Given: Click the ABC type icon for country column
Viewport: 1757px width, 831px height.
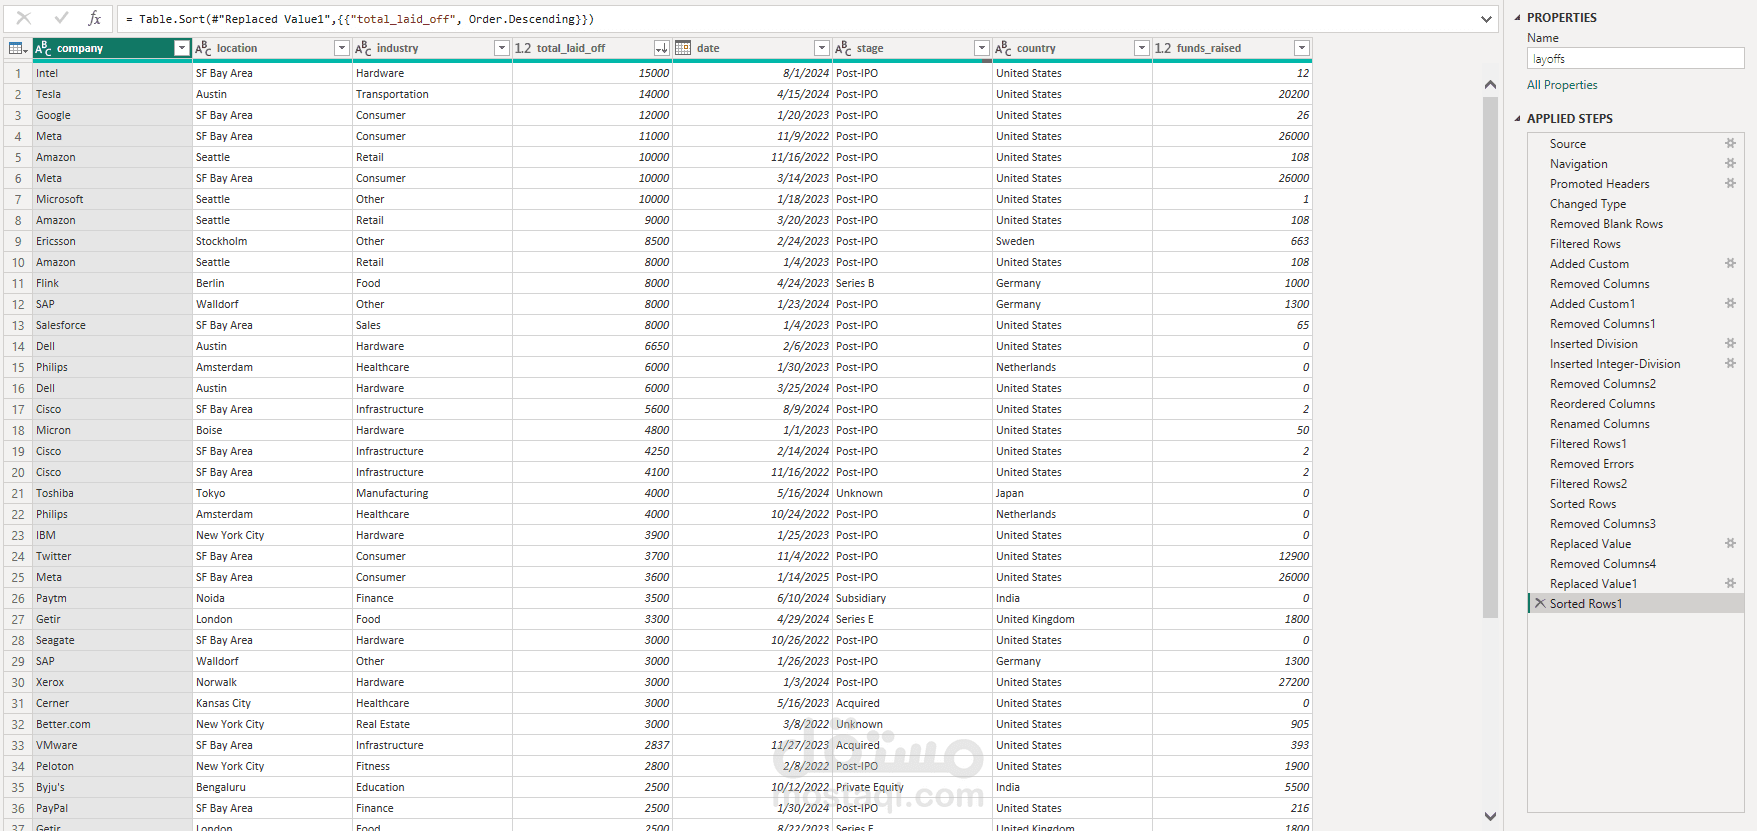Looking at the screenshot, I should click(x=1003, y=48).
